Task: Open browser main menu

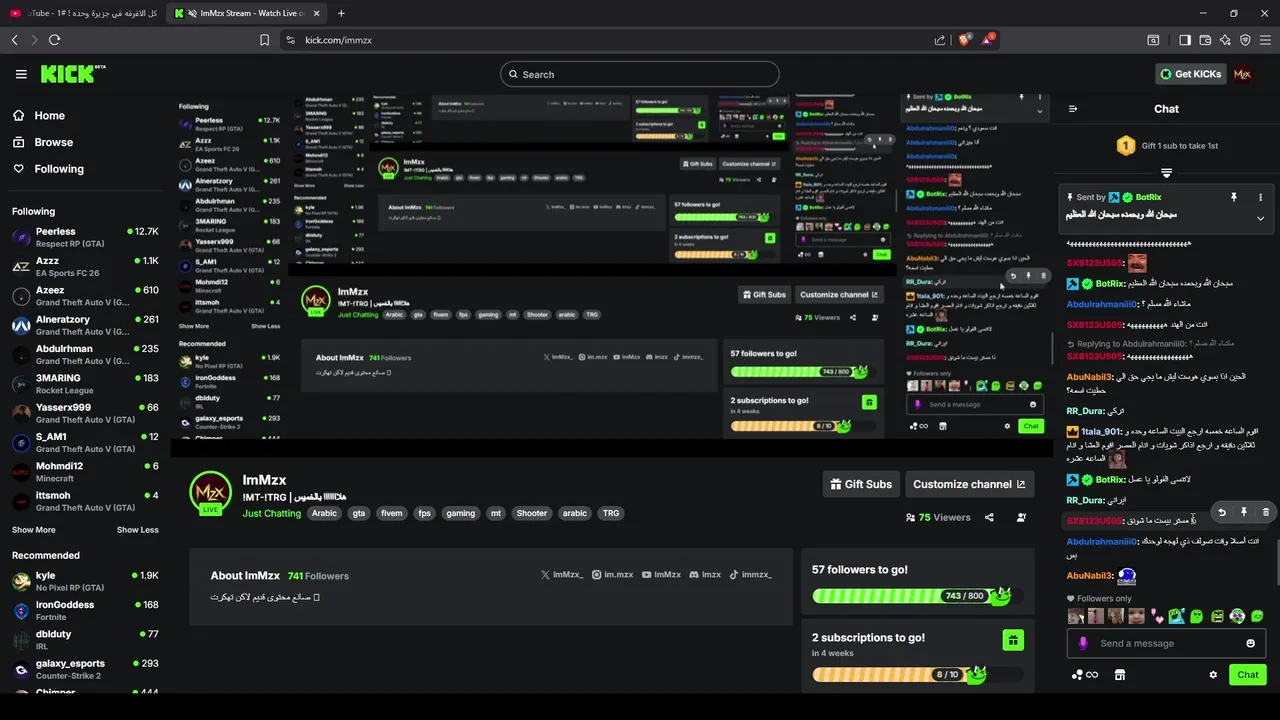Action: (1266, 40)
